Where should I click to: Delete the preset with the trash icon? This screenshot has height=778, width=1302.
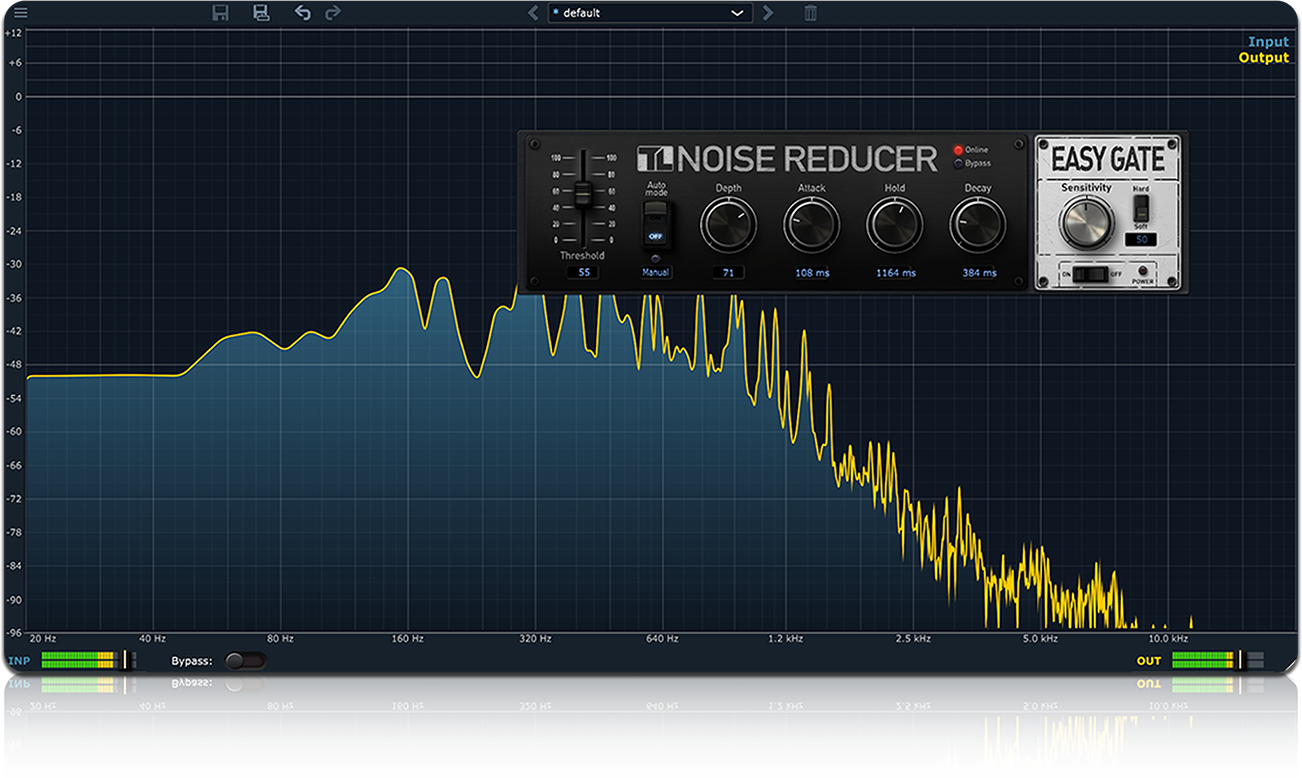click(811, 13)
